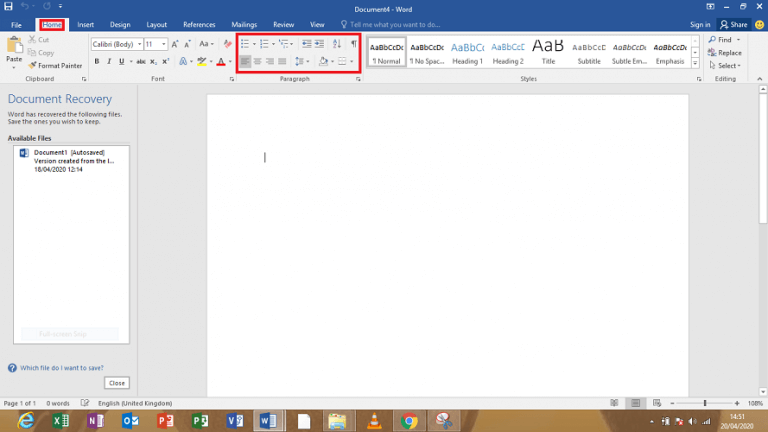
Task: Click the Undo arrow icon
Action: (24, 6)
